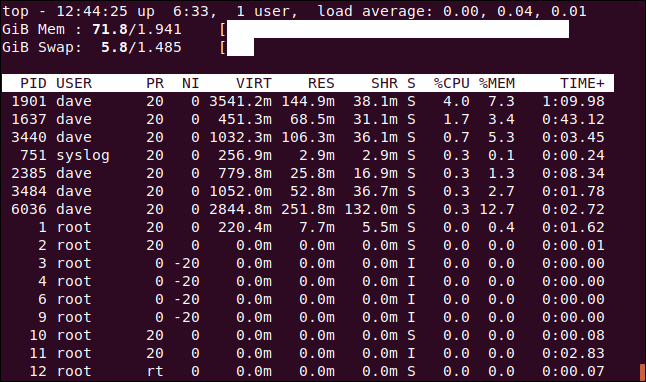Click VIRT value 779.8m
Image resolution: width=646 pixels, height=382 pixels.
tap(245, 173)
